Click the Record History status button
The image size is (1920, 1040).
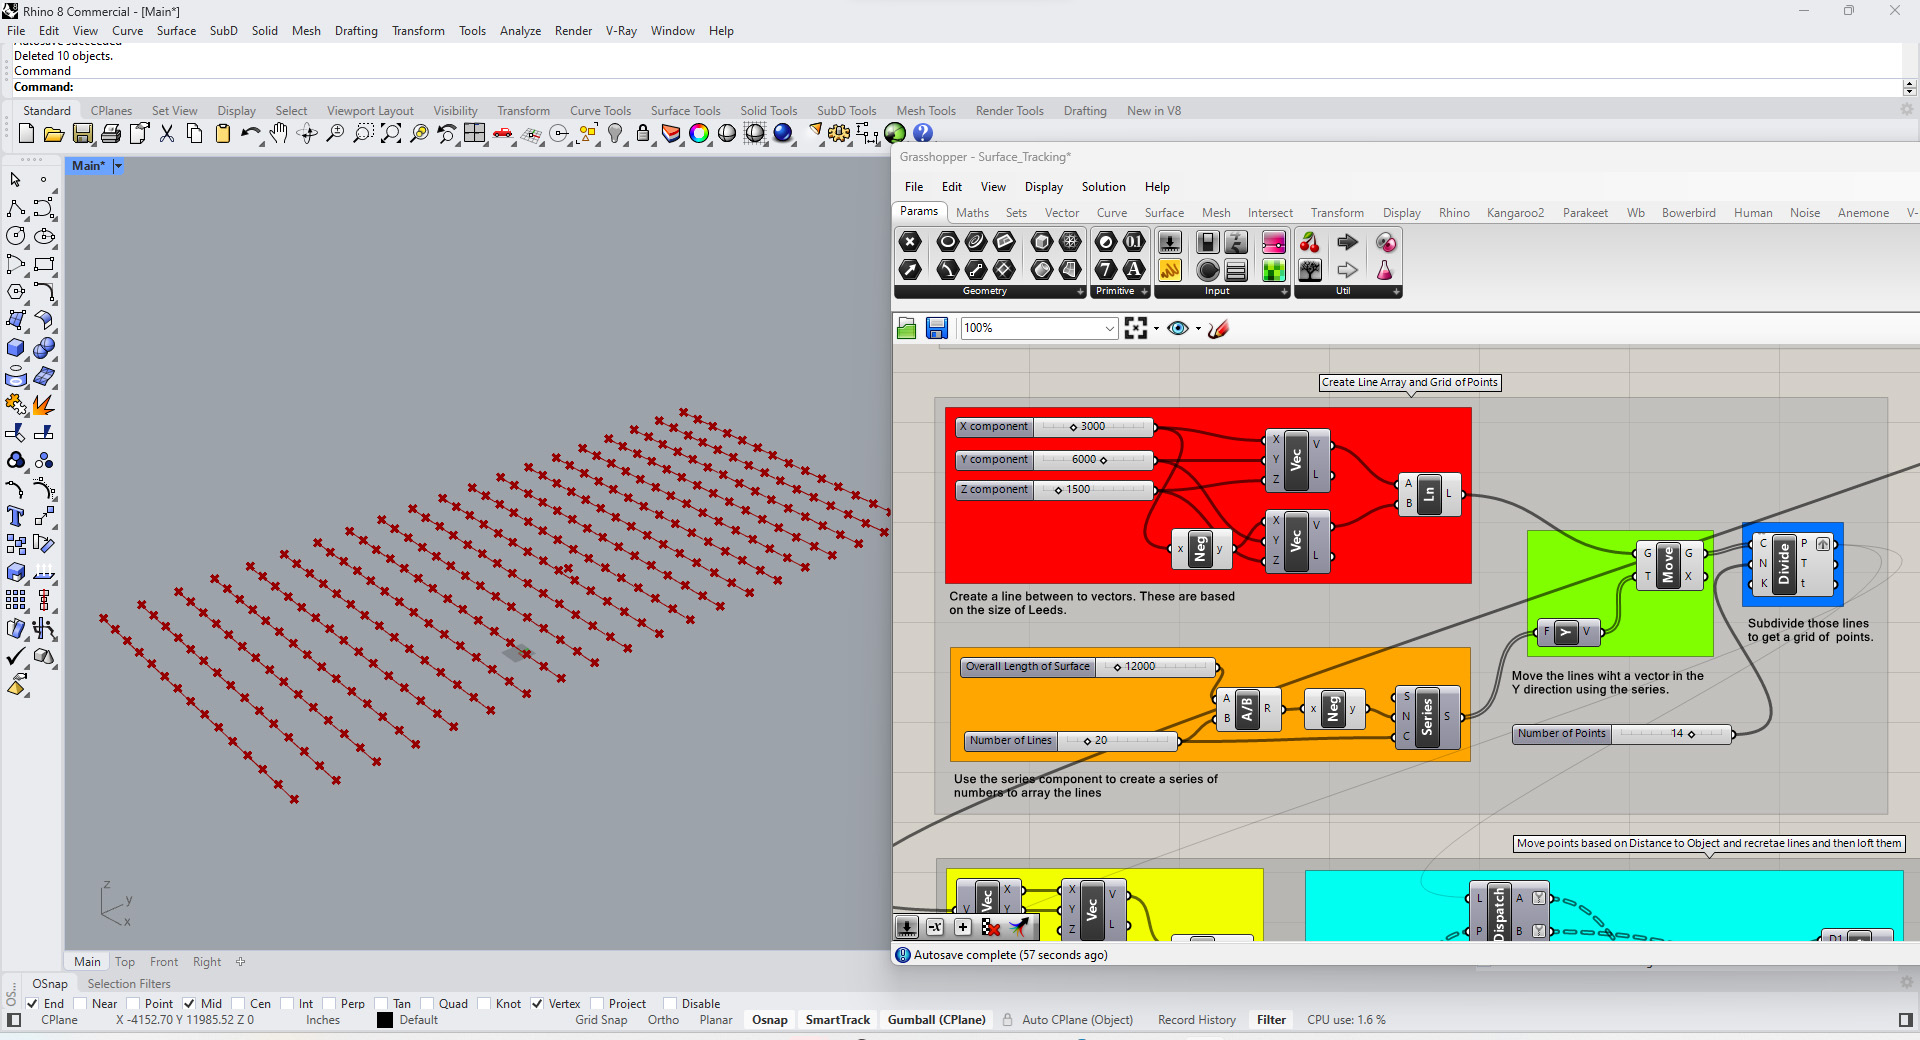click(1196, 1020)
